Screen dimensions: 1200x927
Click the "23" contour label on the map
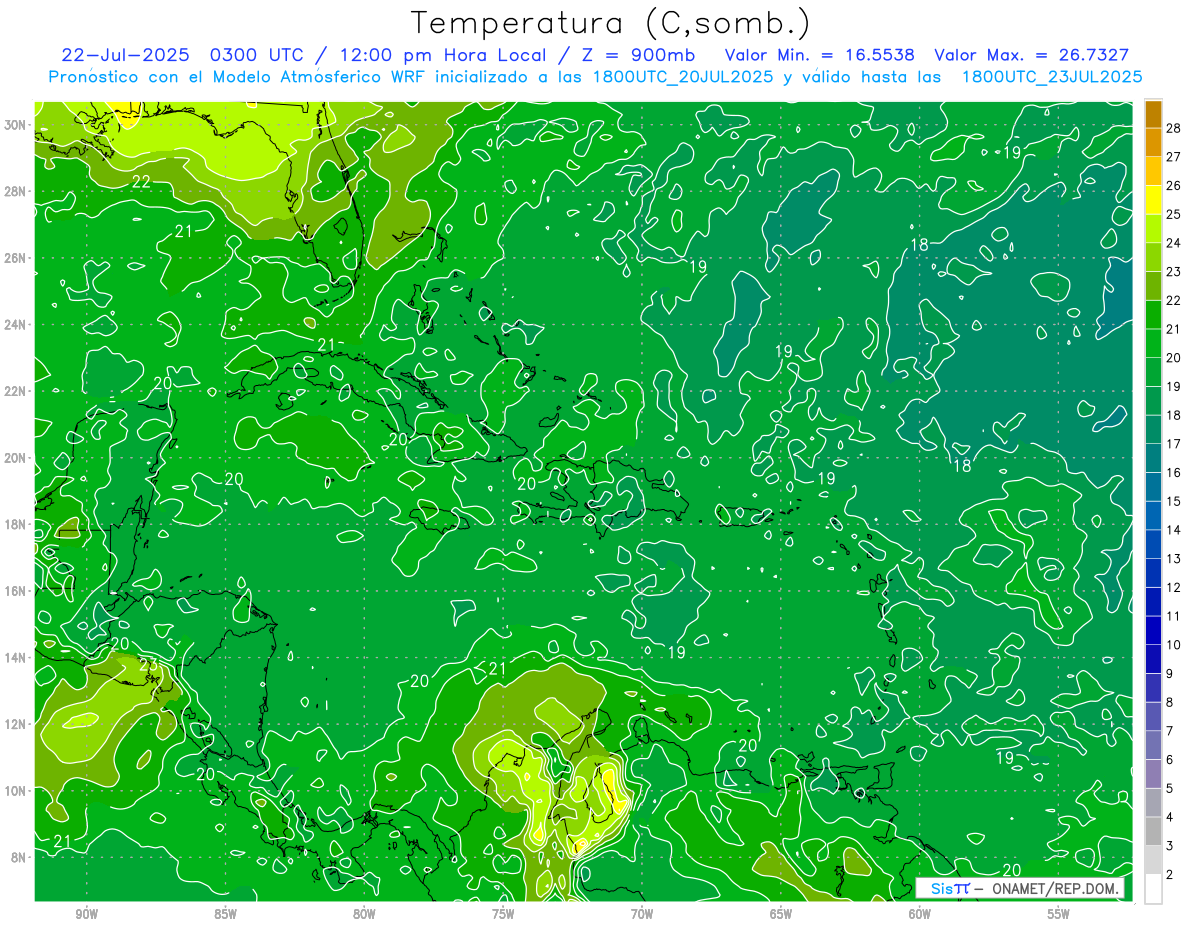tap(148, 665)
